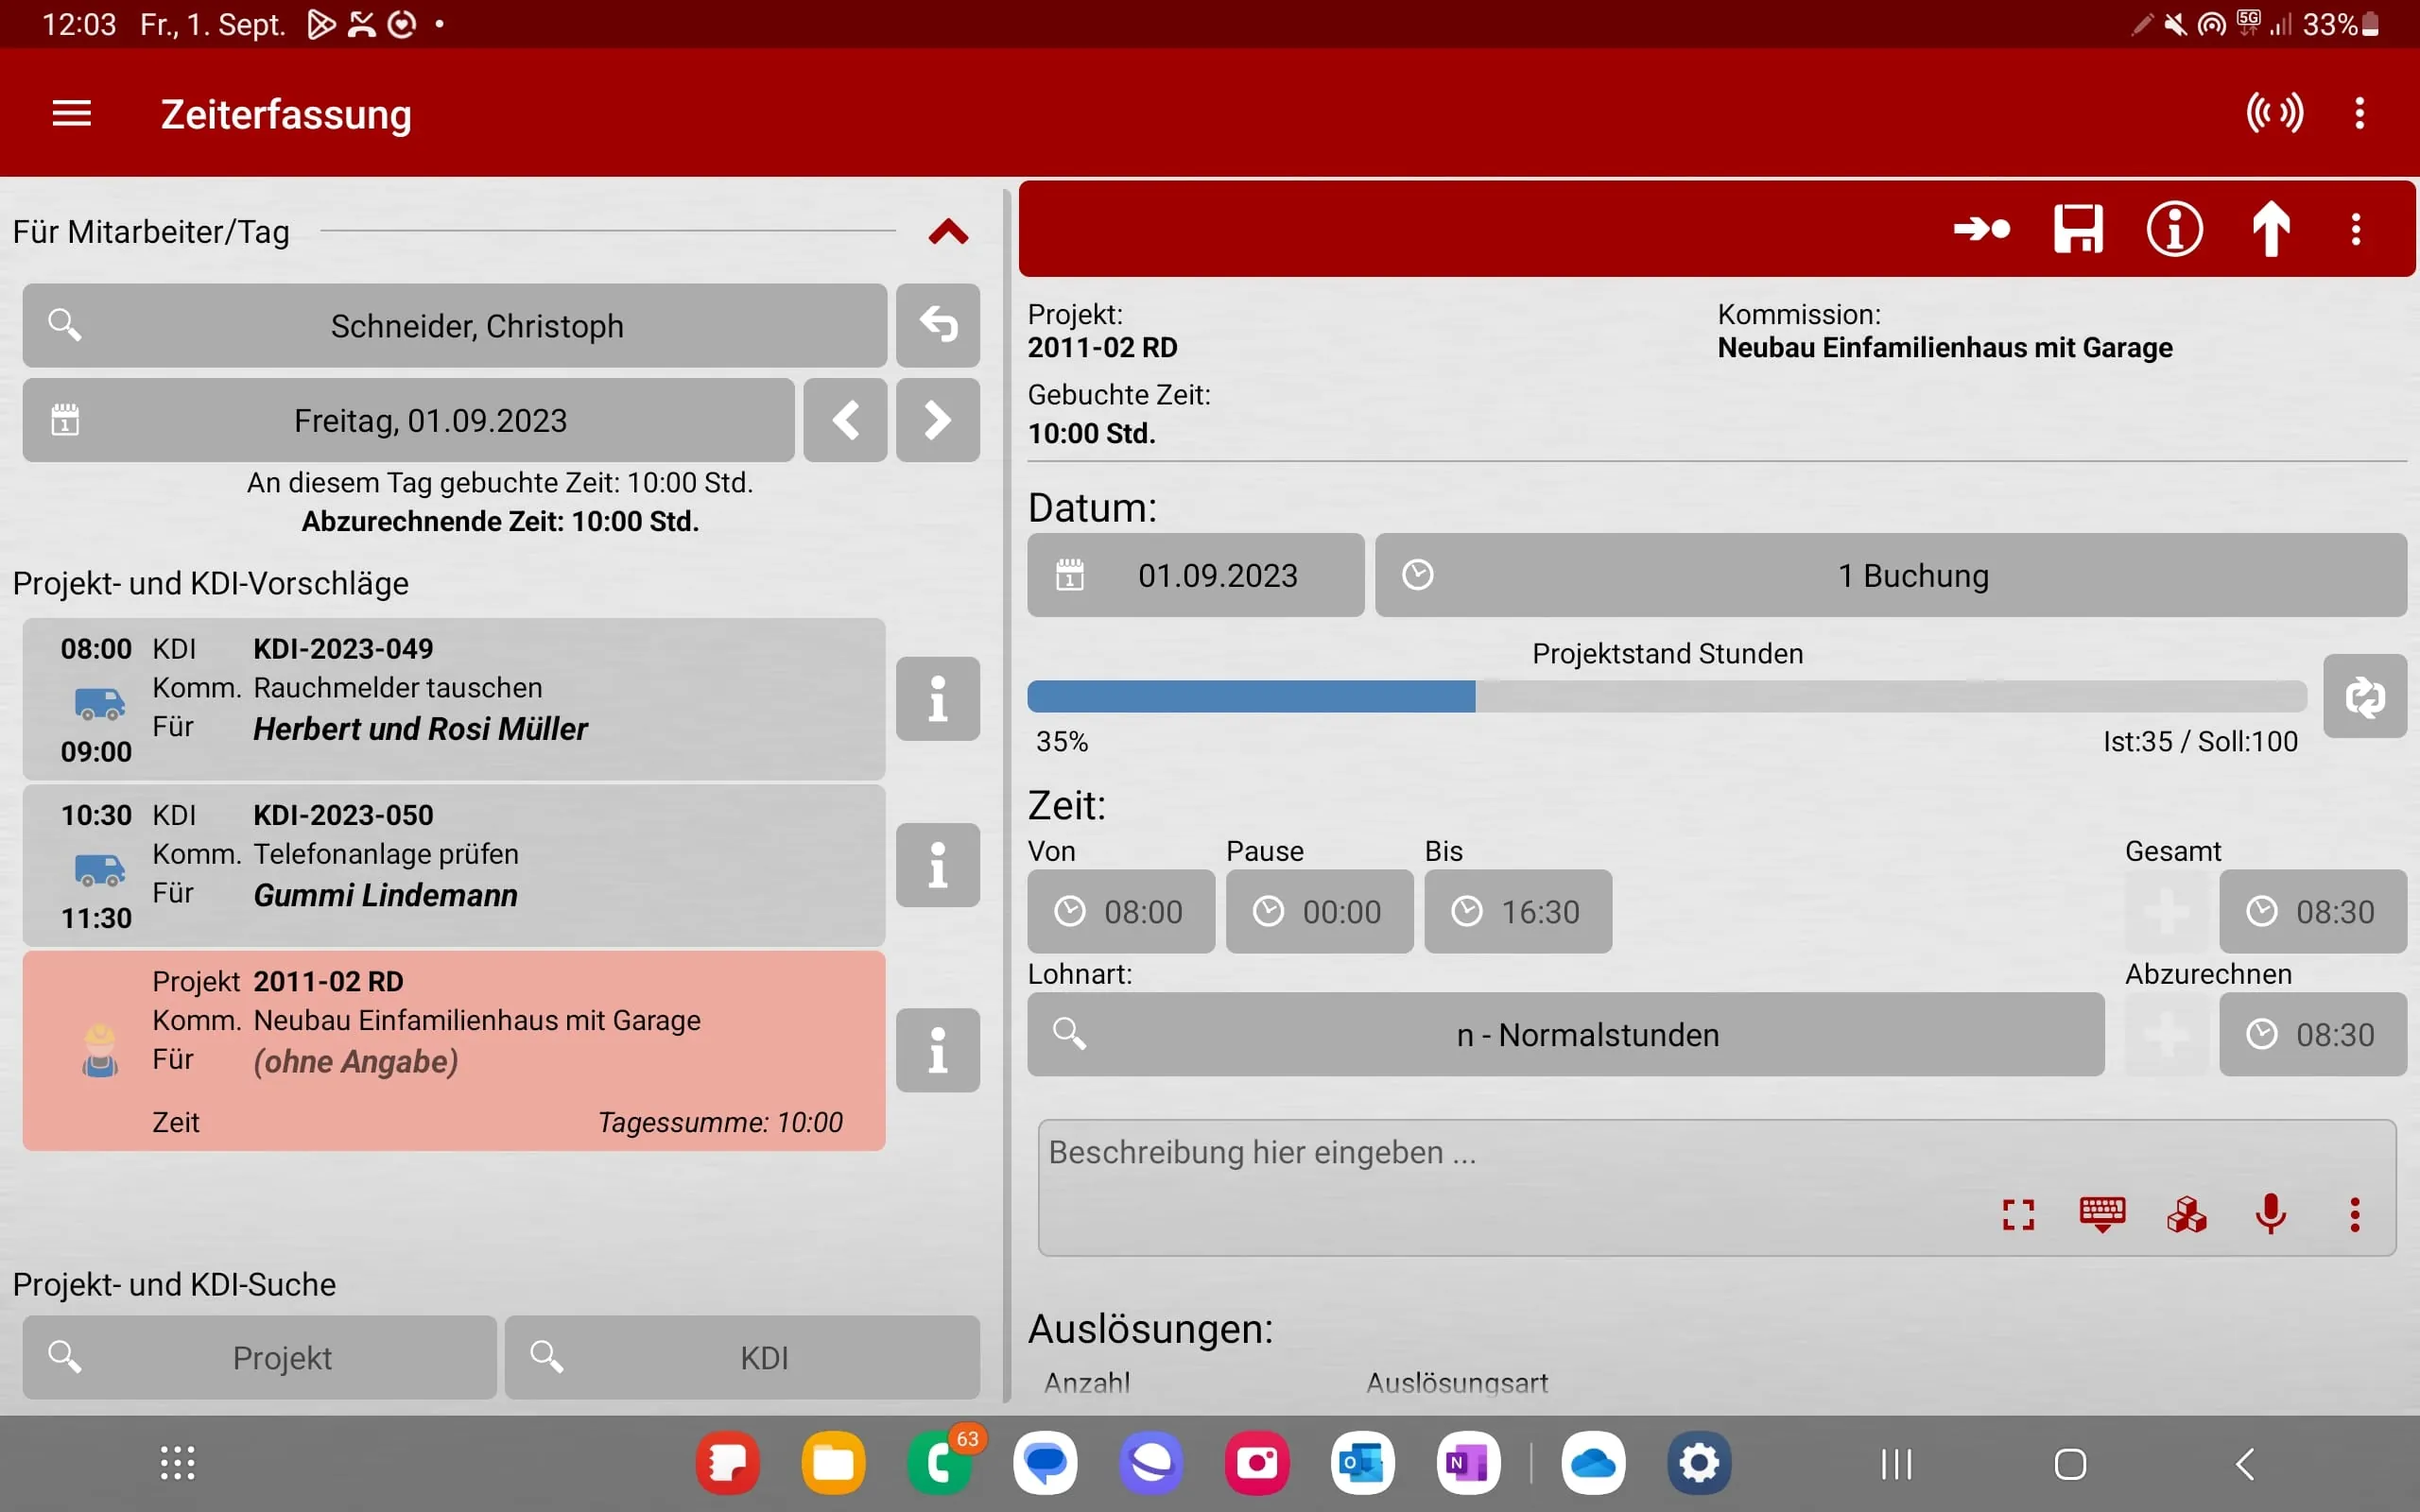
Task: Refresh the Projektstand Stunden status
Action: [2364, 697]
